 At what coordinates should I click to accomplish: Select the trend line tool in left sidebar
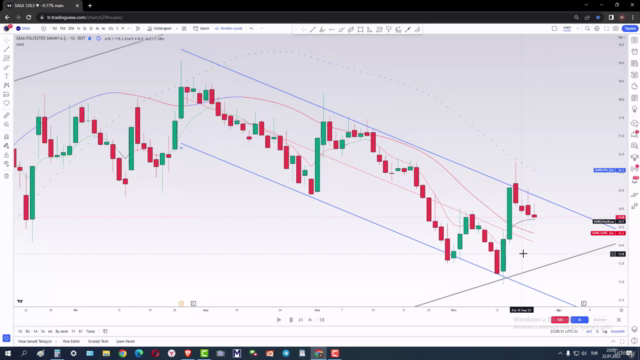(7, 49)
